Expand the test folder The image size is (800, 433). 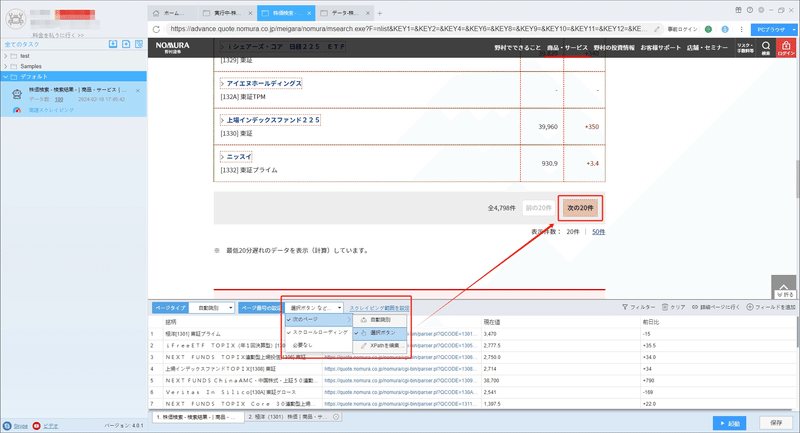point(6,56)
